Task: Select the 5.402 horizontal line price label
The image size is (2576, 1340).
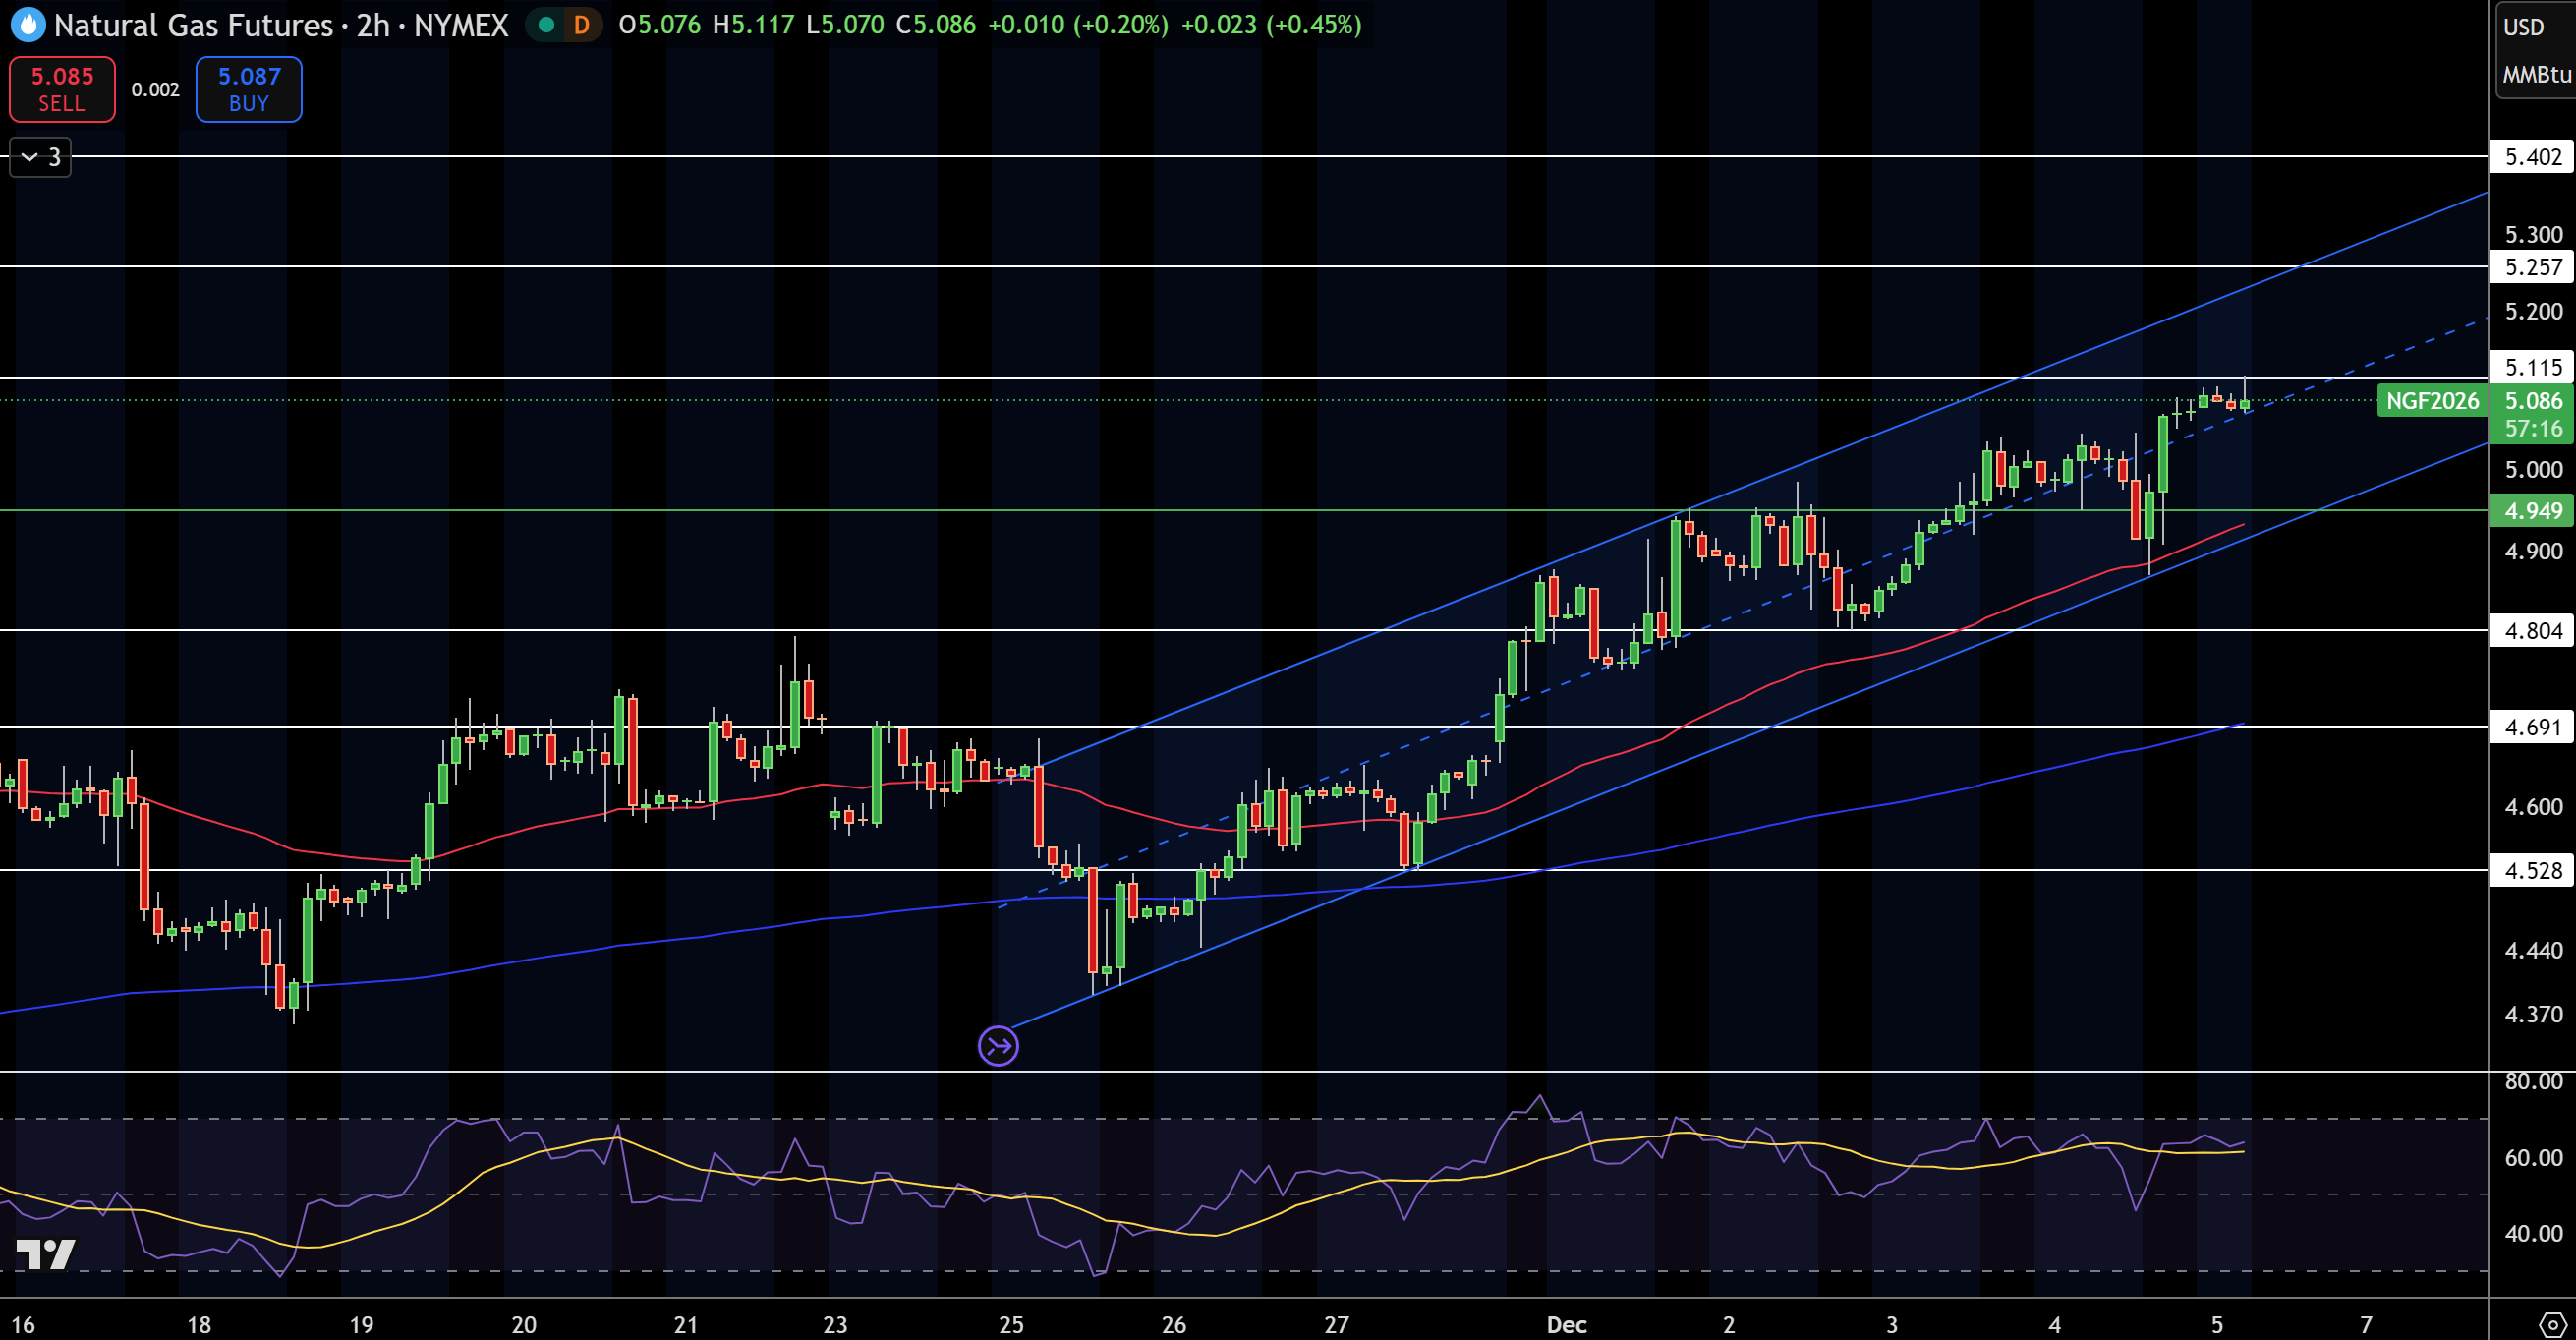Action: coord(2531,157)
